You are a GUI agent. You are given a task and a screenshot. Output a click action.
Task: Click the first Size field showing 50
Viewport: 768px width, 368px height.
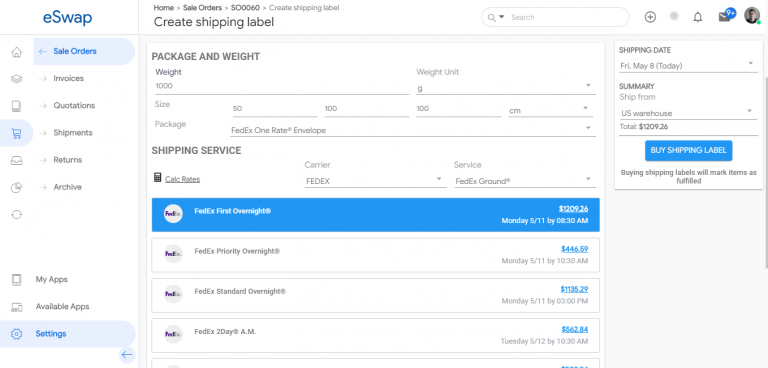coord(275,109)
